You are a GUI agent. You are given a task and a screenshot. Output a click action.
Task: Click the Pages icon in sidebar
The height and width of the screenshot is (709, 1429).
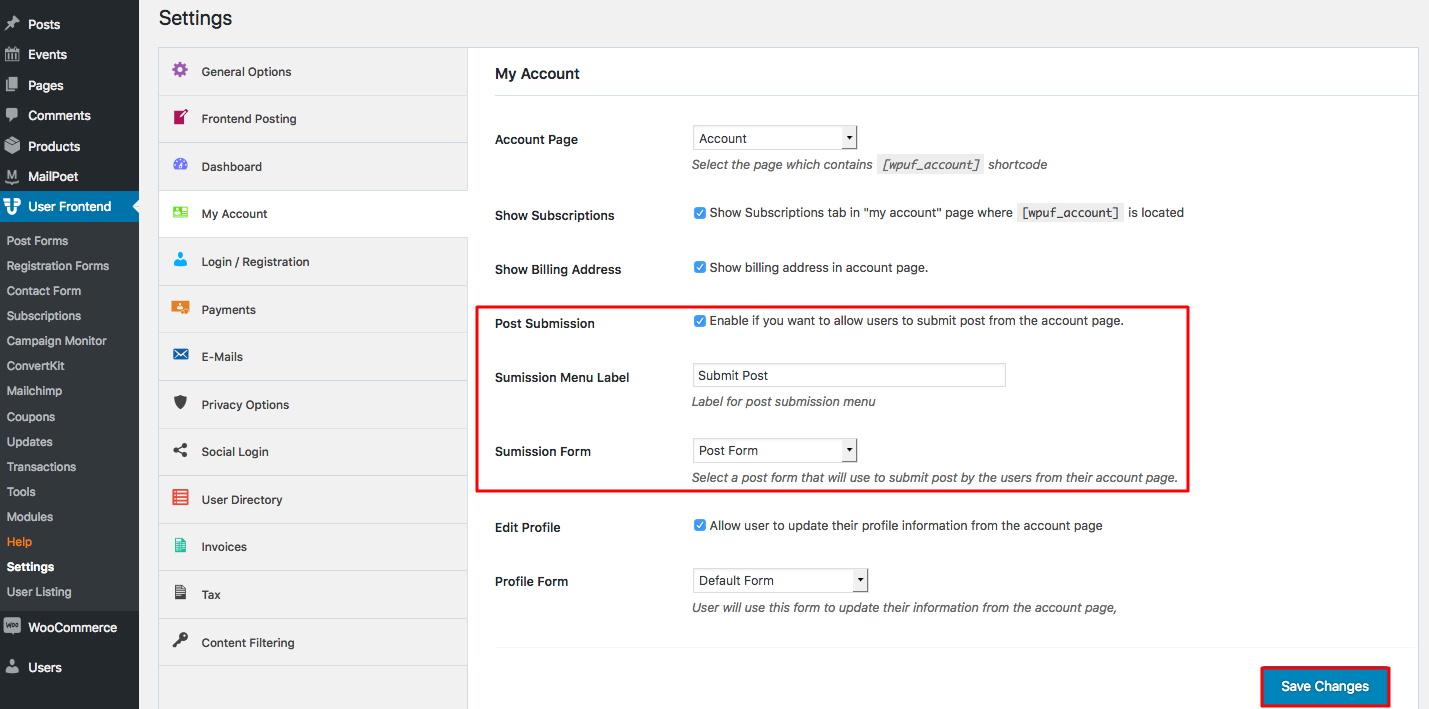(12, 85)
